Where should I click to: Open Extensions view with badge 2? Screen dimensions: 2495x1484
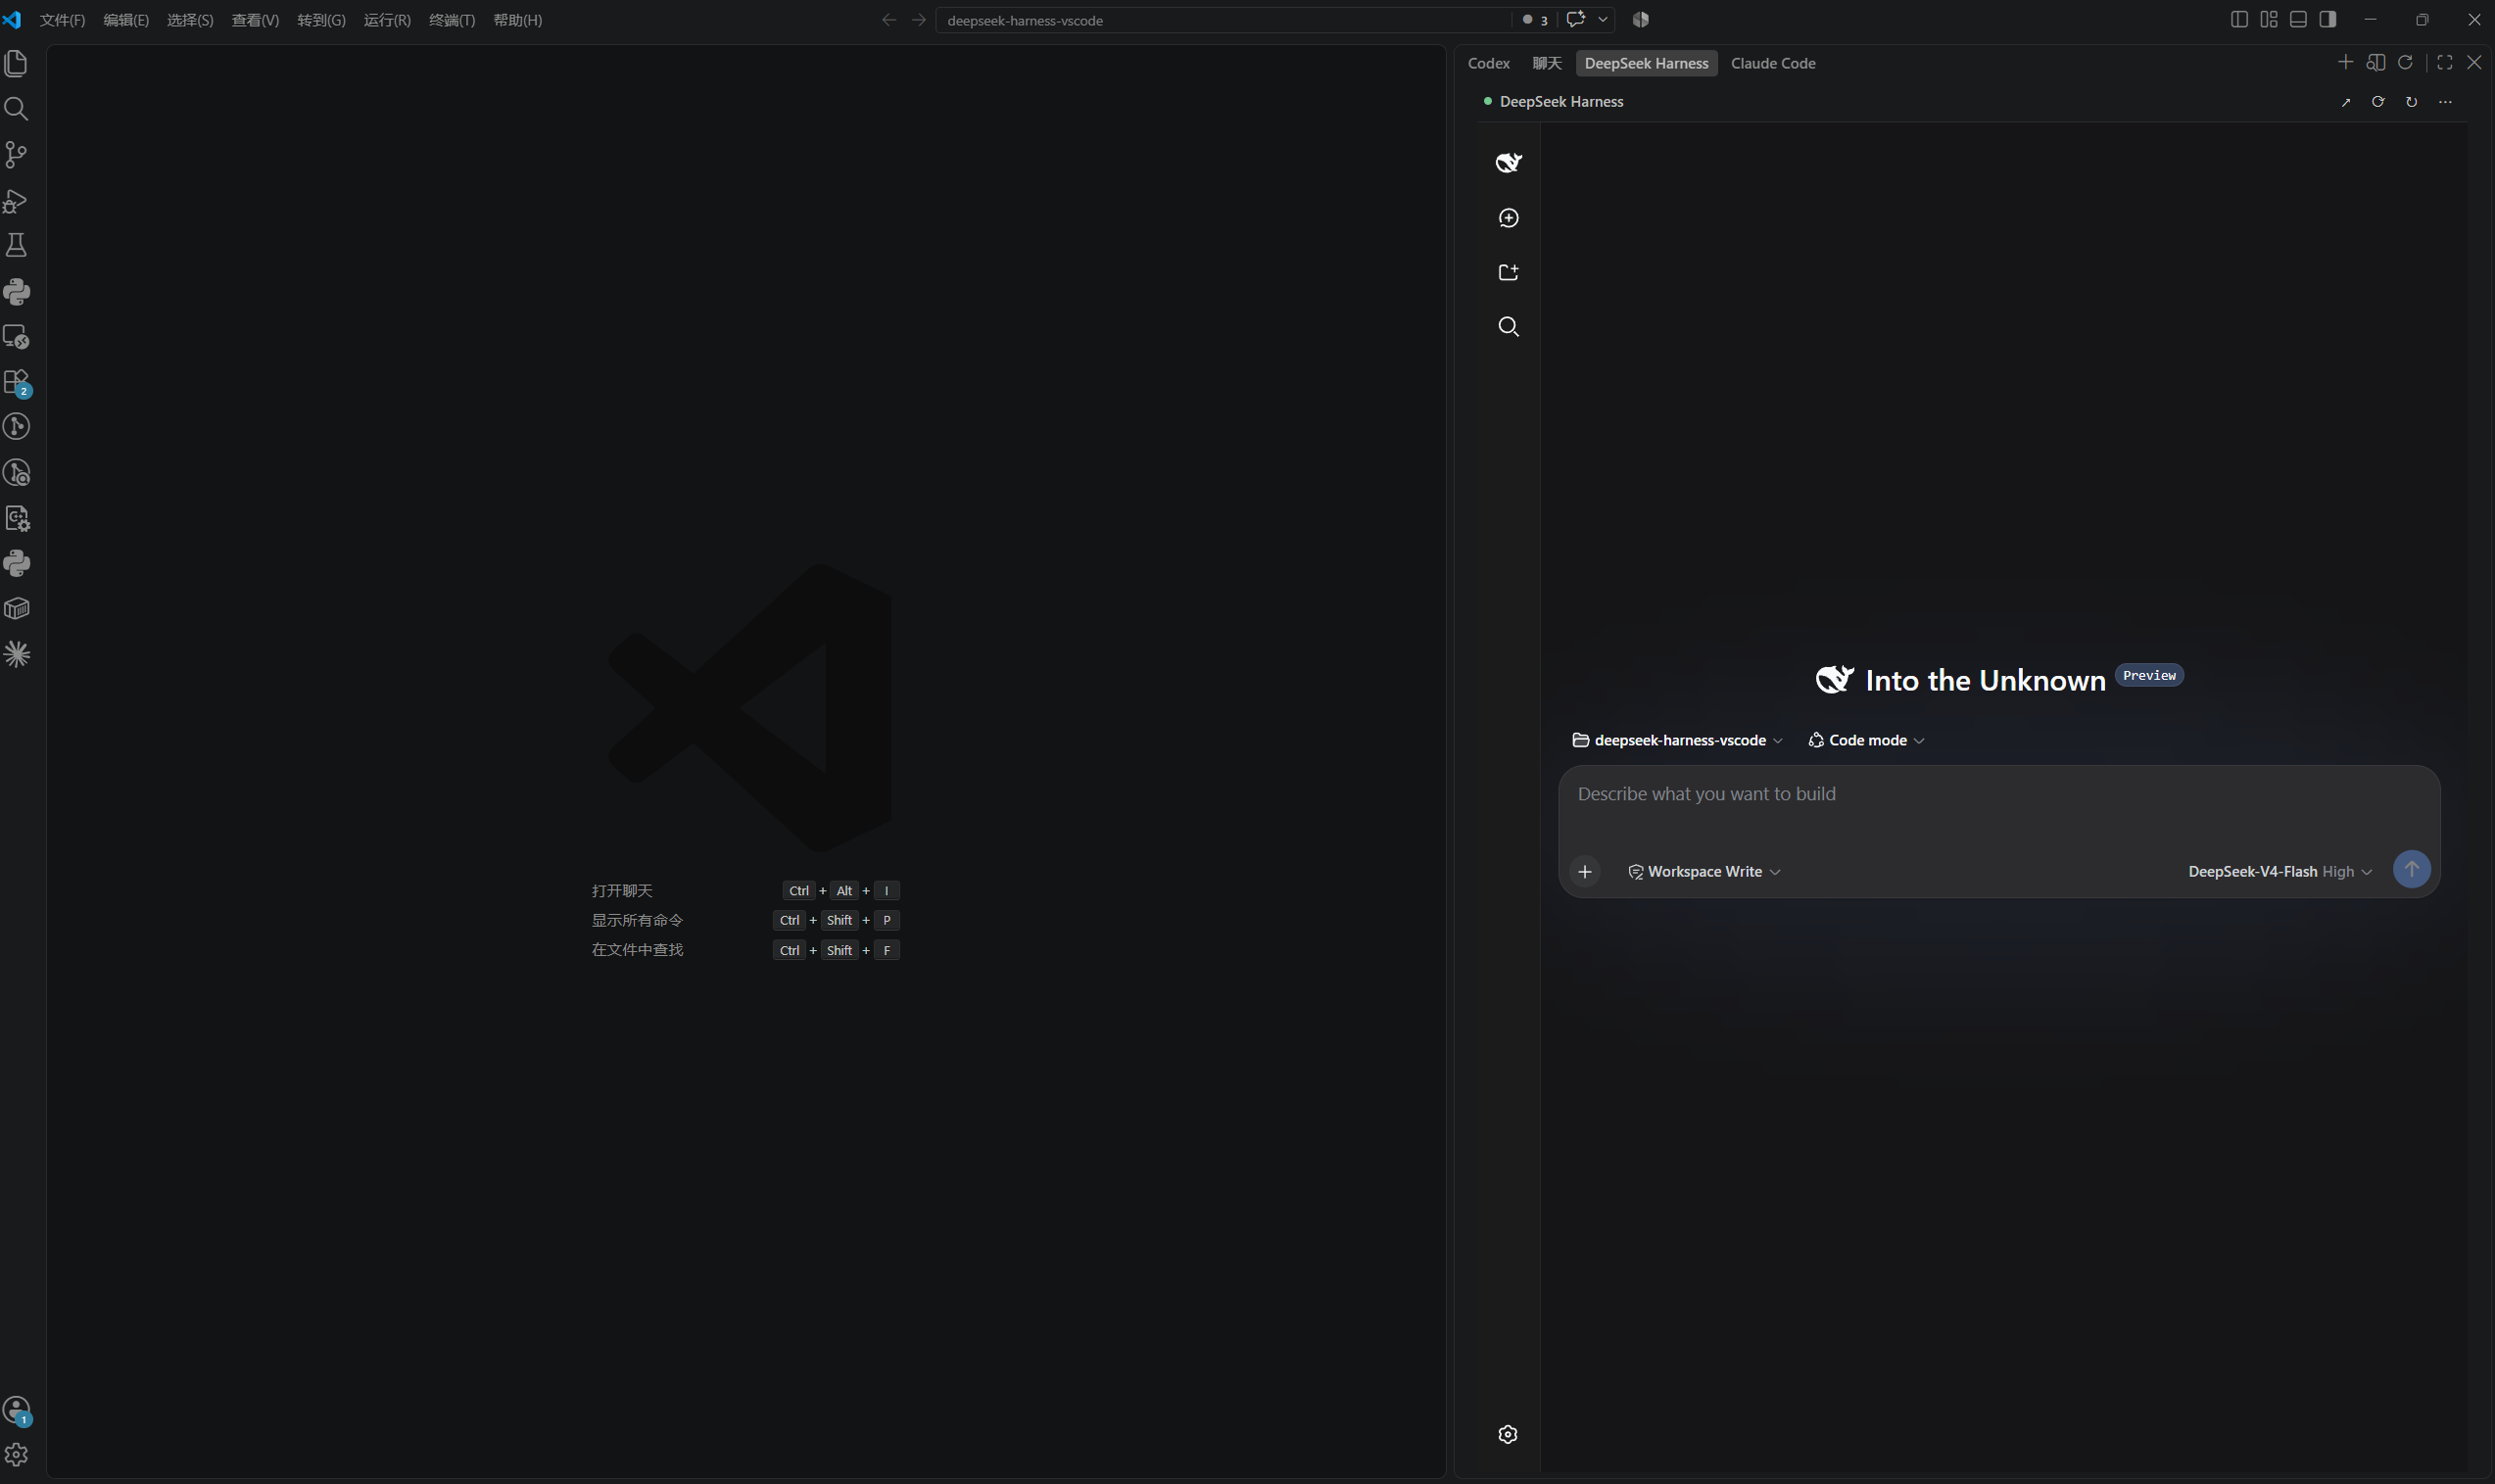(x=16, y=382)
